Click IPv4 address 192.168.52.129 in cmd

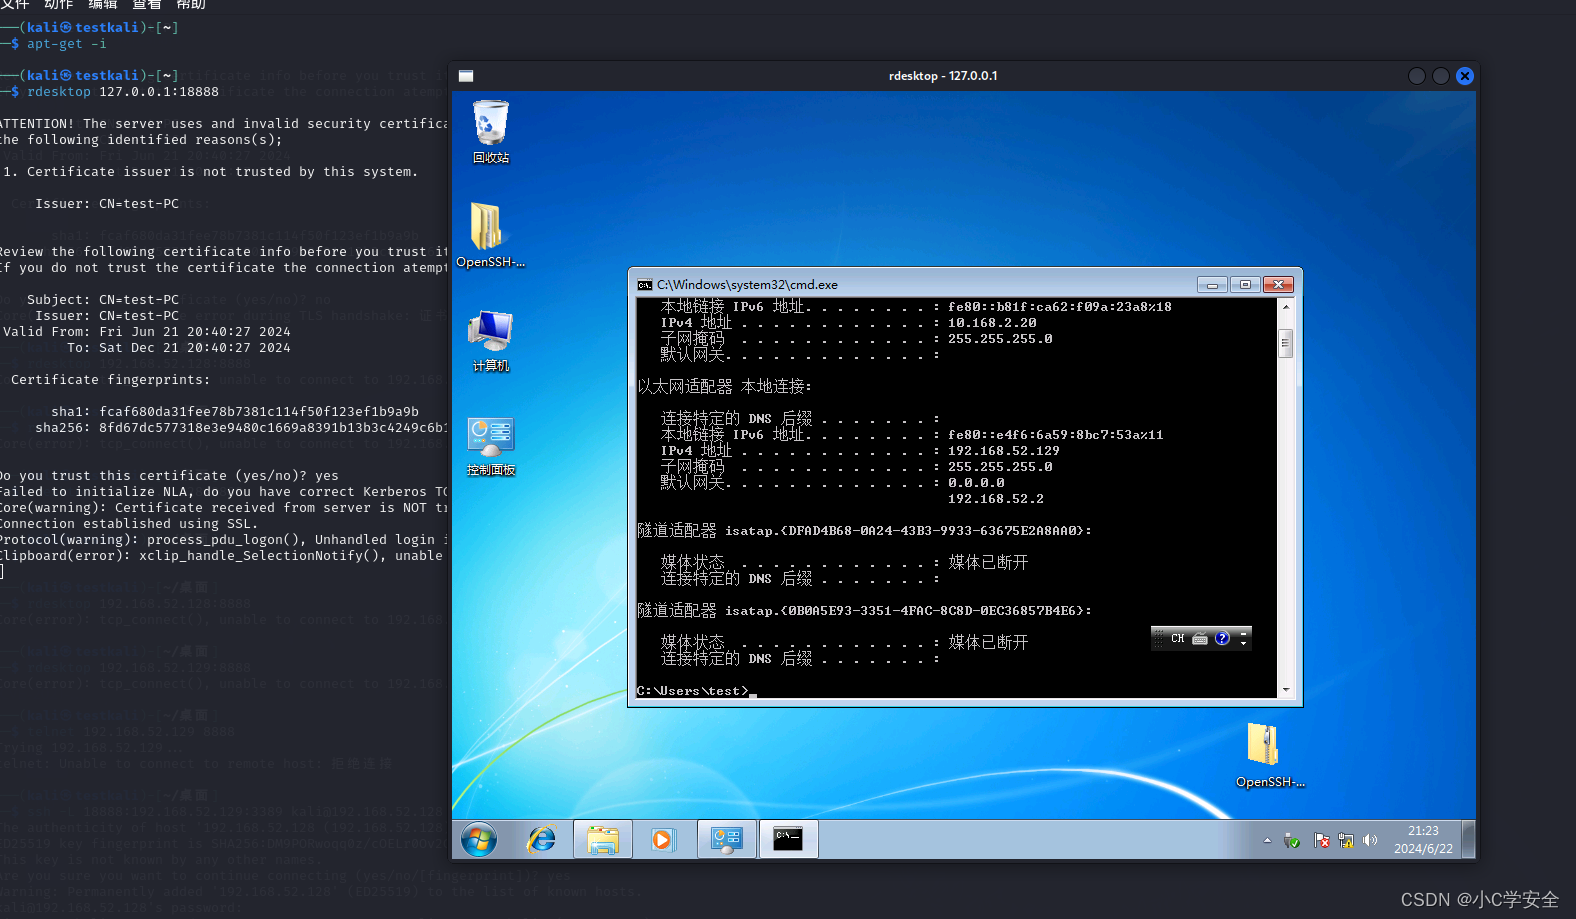[x=1004, y=451]
